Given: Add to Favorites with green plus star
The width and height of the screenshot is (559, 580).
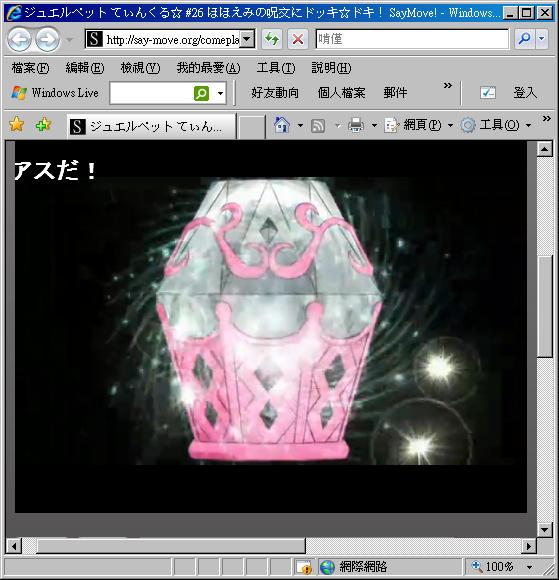Looking at the screenshot, I should pyautogui.click(x=43, y=125).
